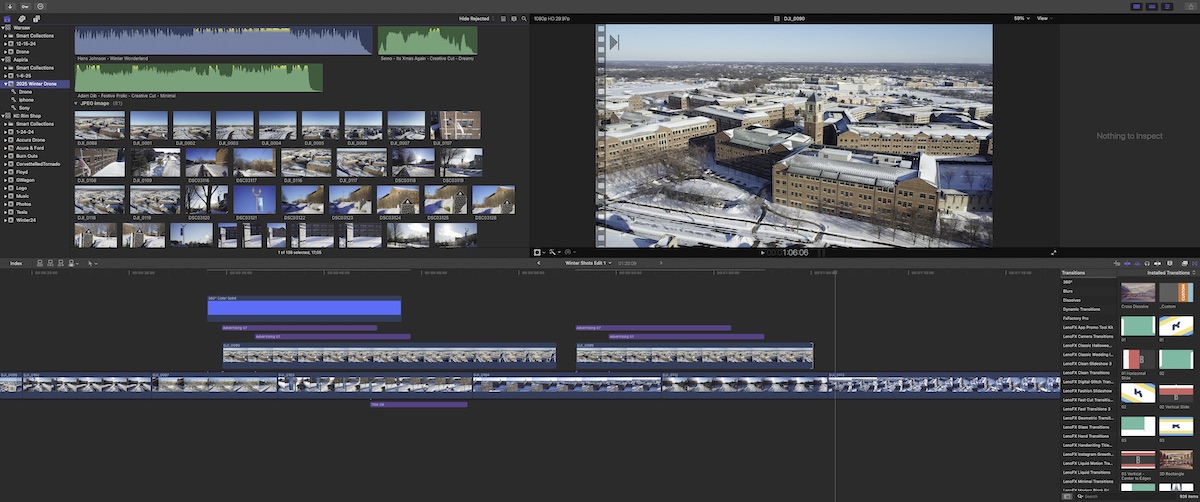
Task: Open the viewer transform tool dropdown
Action: pyautogui.click(x=540, y=252)
